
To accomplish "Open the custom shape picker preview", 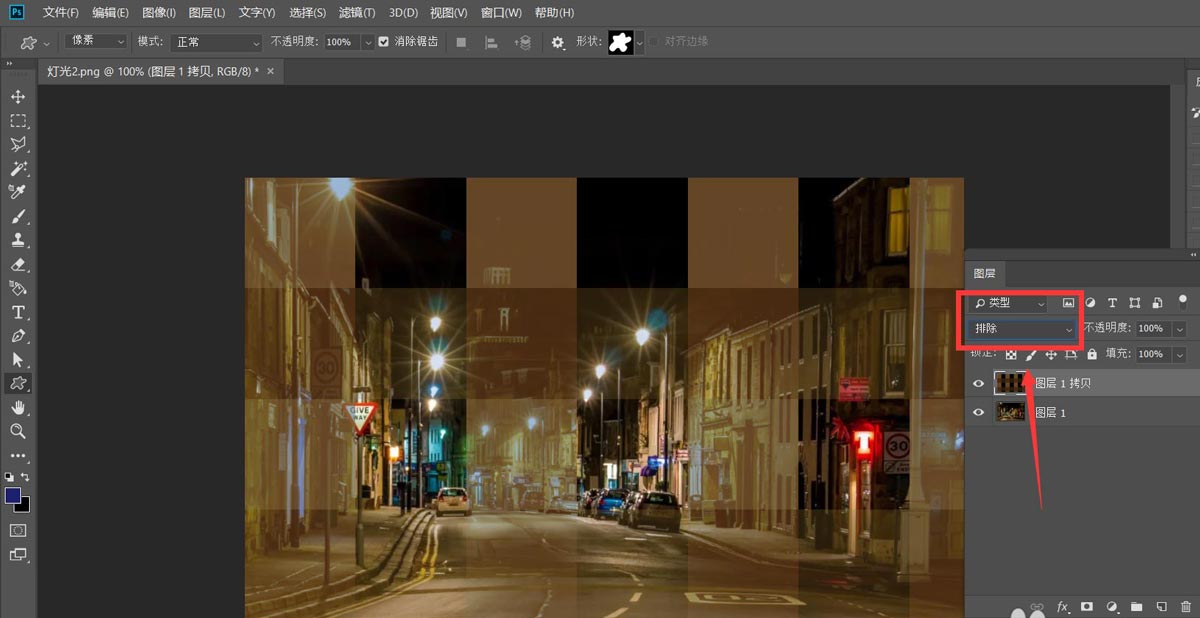I will (x=621, y=42).
